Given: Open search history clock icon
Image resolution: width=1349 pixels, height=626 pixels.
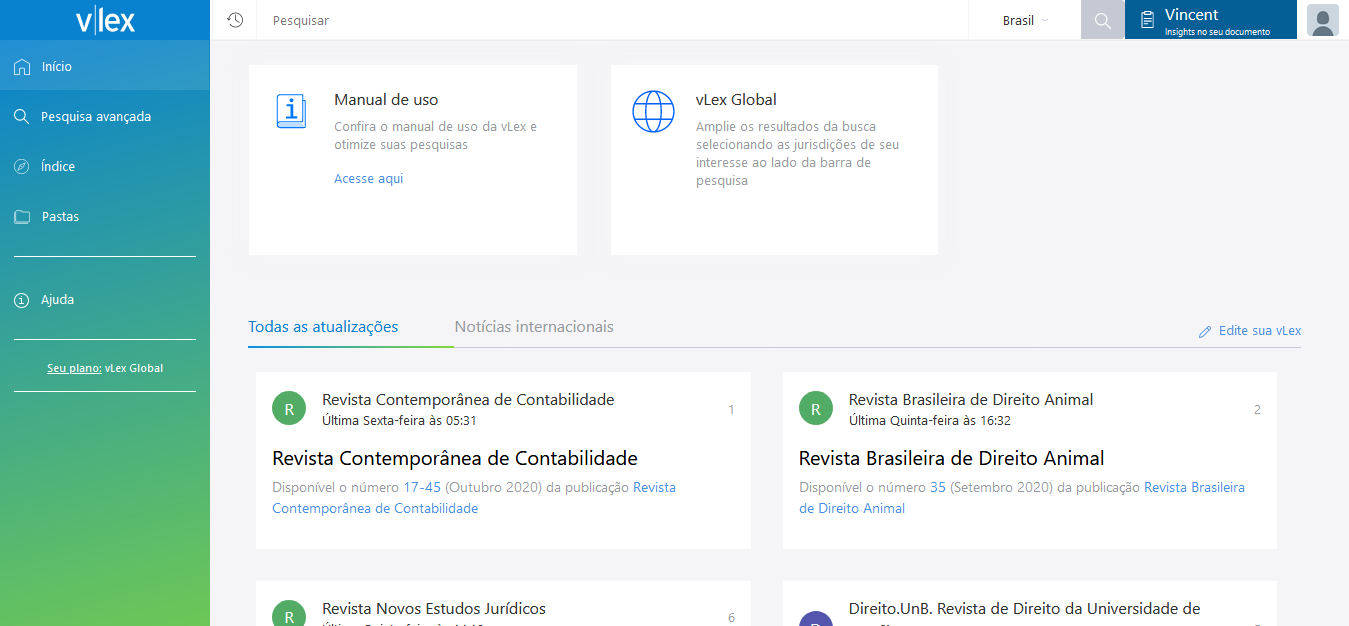Looking at the screenshot, I should (235, 20).
